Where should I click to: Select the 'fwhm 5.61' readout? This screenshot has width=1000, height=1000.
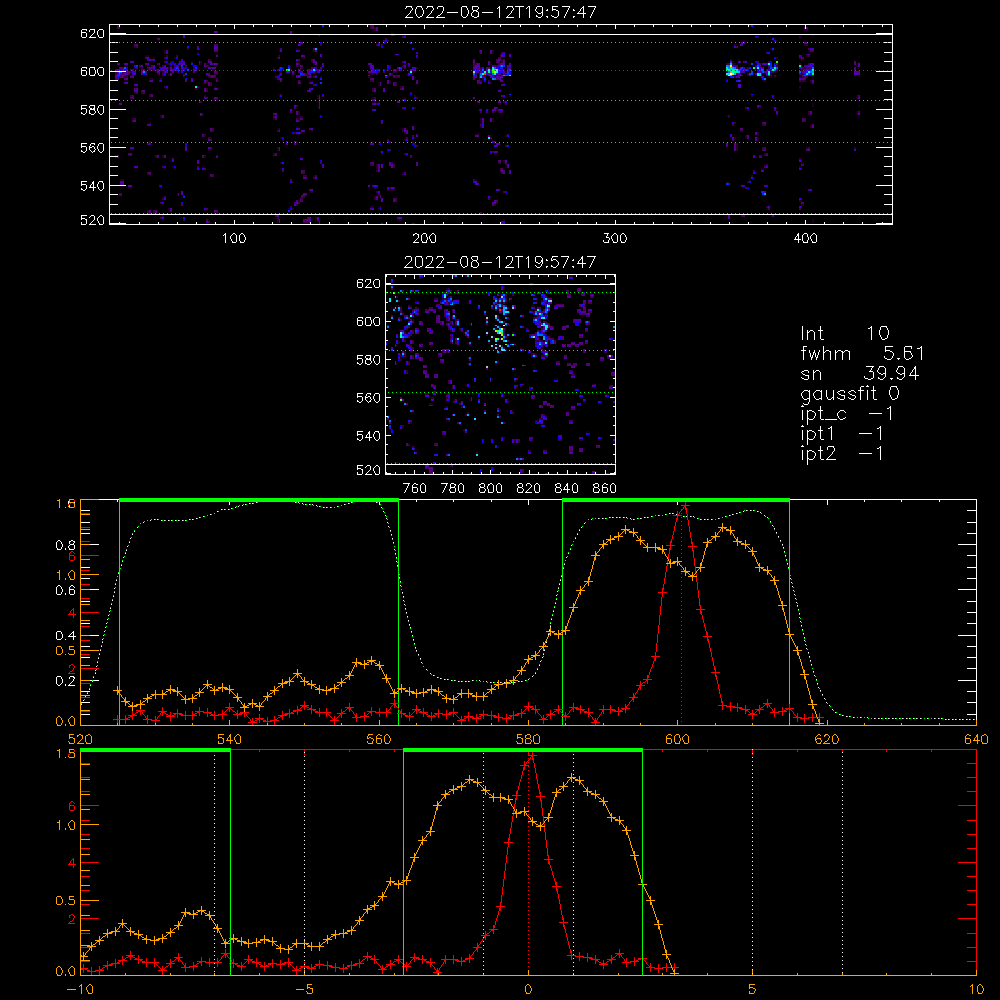[862, 353]
